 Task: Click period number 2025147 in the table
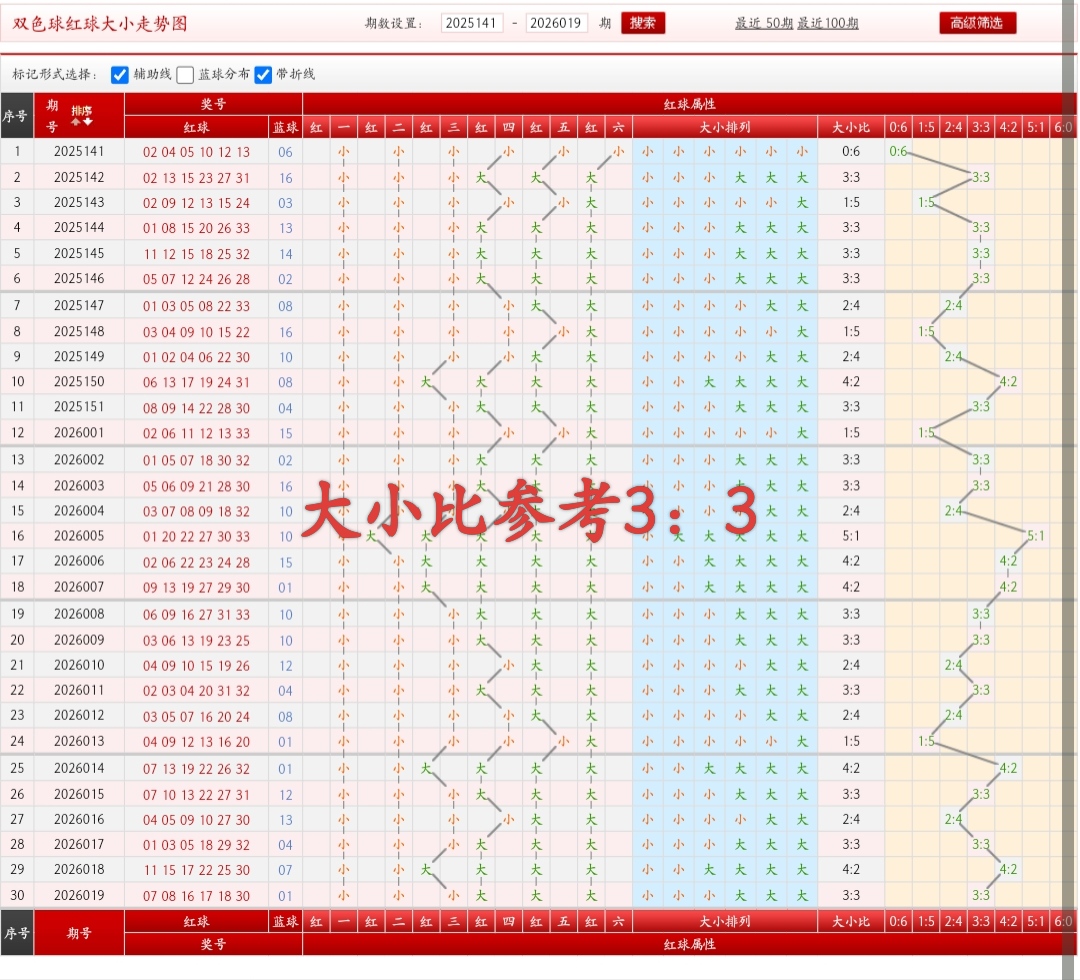(x=79, y=305)
